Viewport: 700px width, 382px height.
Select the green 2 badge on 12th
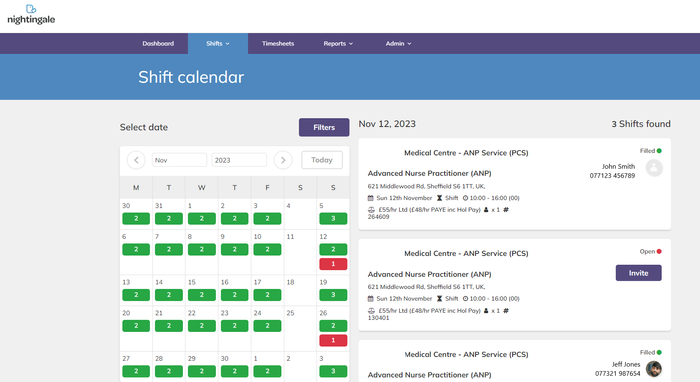click(333, 249)
